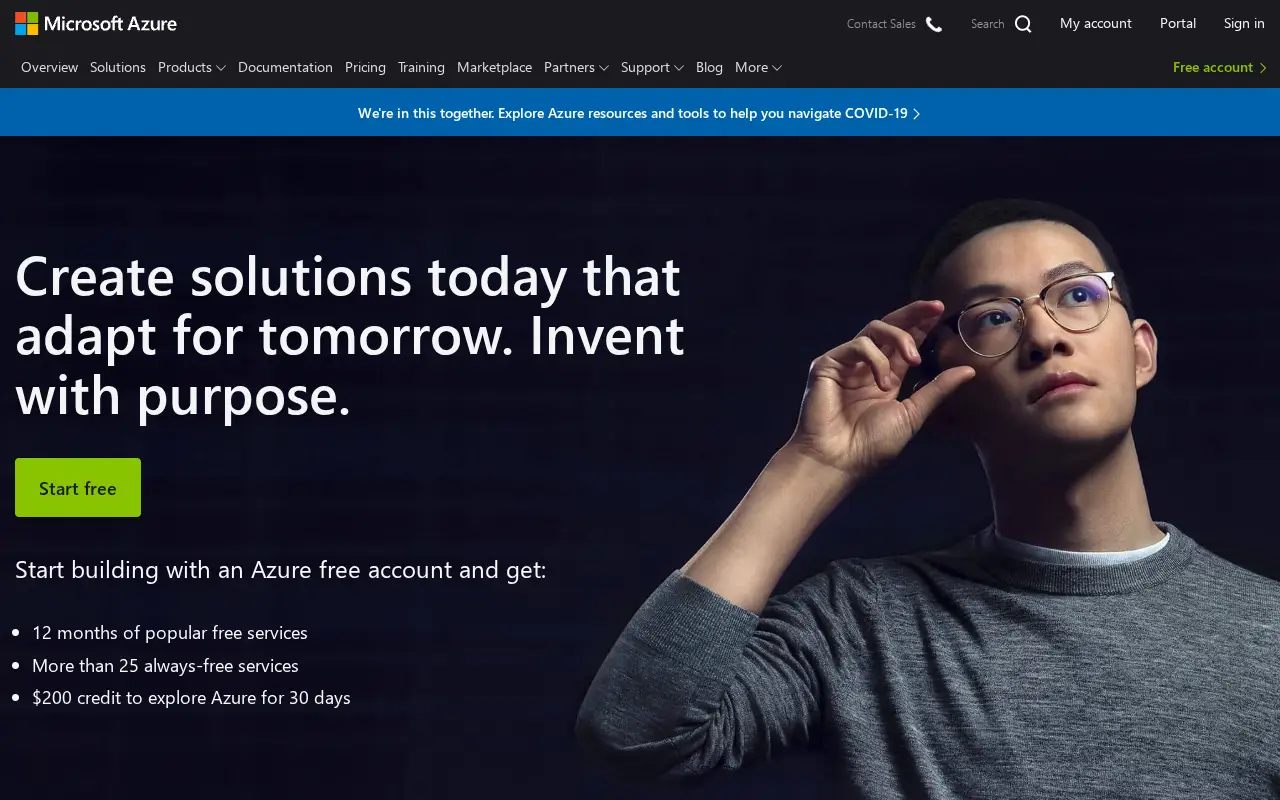The width and height of the screenshot is (1280, 800).
Task: Click the Free account arrow chevron
Action: (1263, 68)
